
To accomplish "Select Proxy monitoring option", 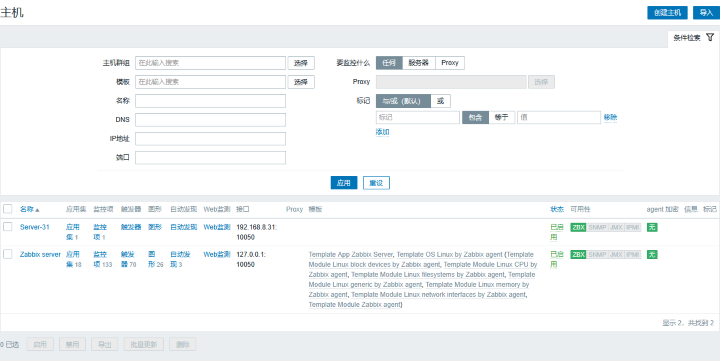I will click(450, 63).
